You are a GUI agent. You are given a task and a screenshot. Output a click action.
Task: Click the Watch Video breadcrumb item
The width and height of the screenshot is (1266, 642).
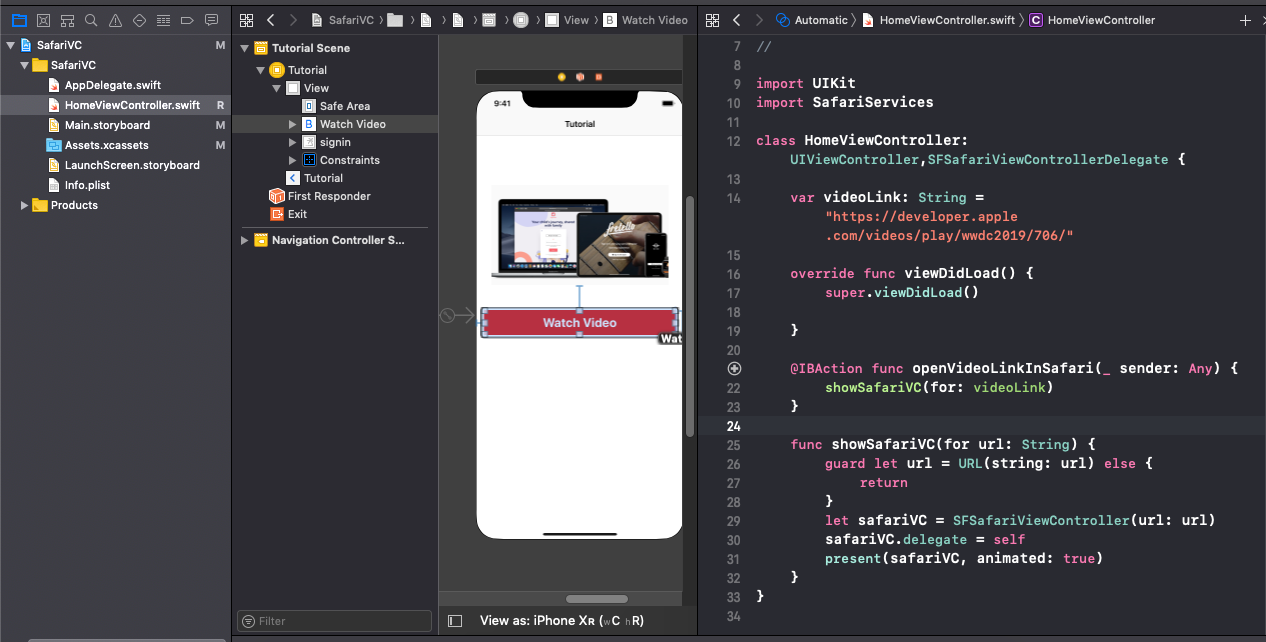[x=654, y=19]
